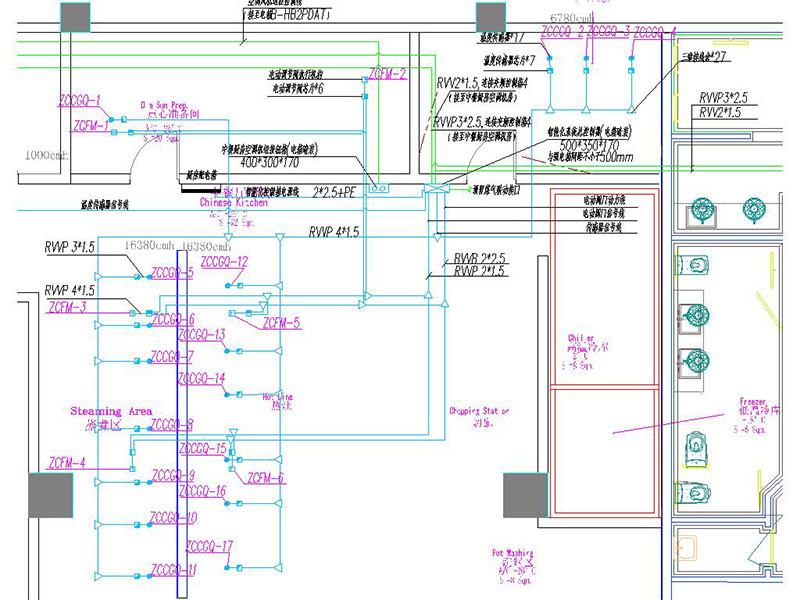Select the Pot Washing room label
The height and width of the screenshot is (600, 800).
pos(511,553)
